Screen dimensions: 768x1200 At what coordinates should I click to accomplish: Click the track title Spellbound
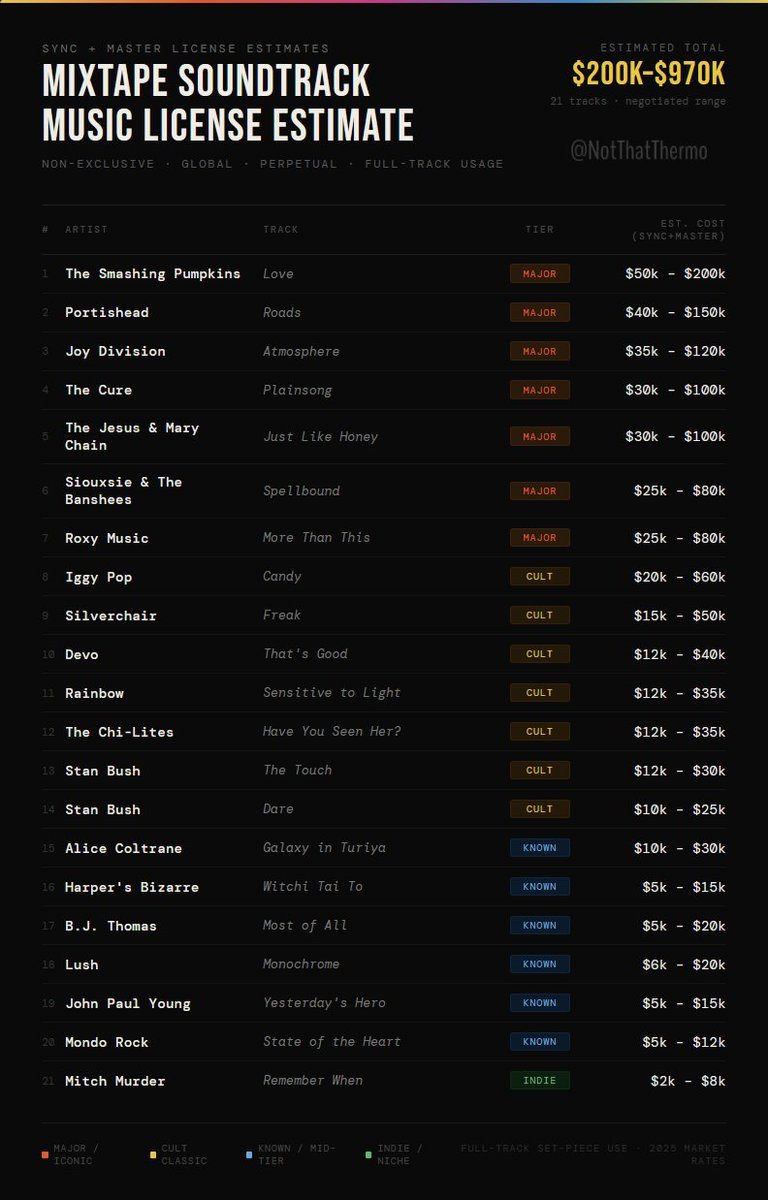[301, 491]
